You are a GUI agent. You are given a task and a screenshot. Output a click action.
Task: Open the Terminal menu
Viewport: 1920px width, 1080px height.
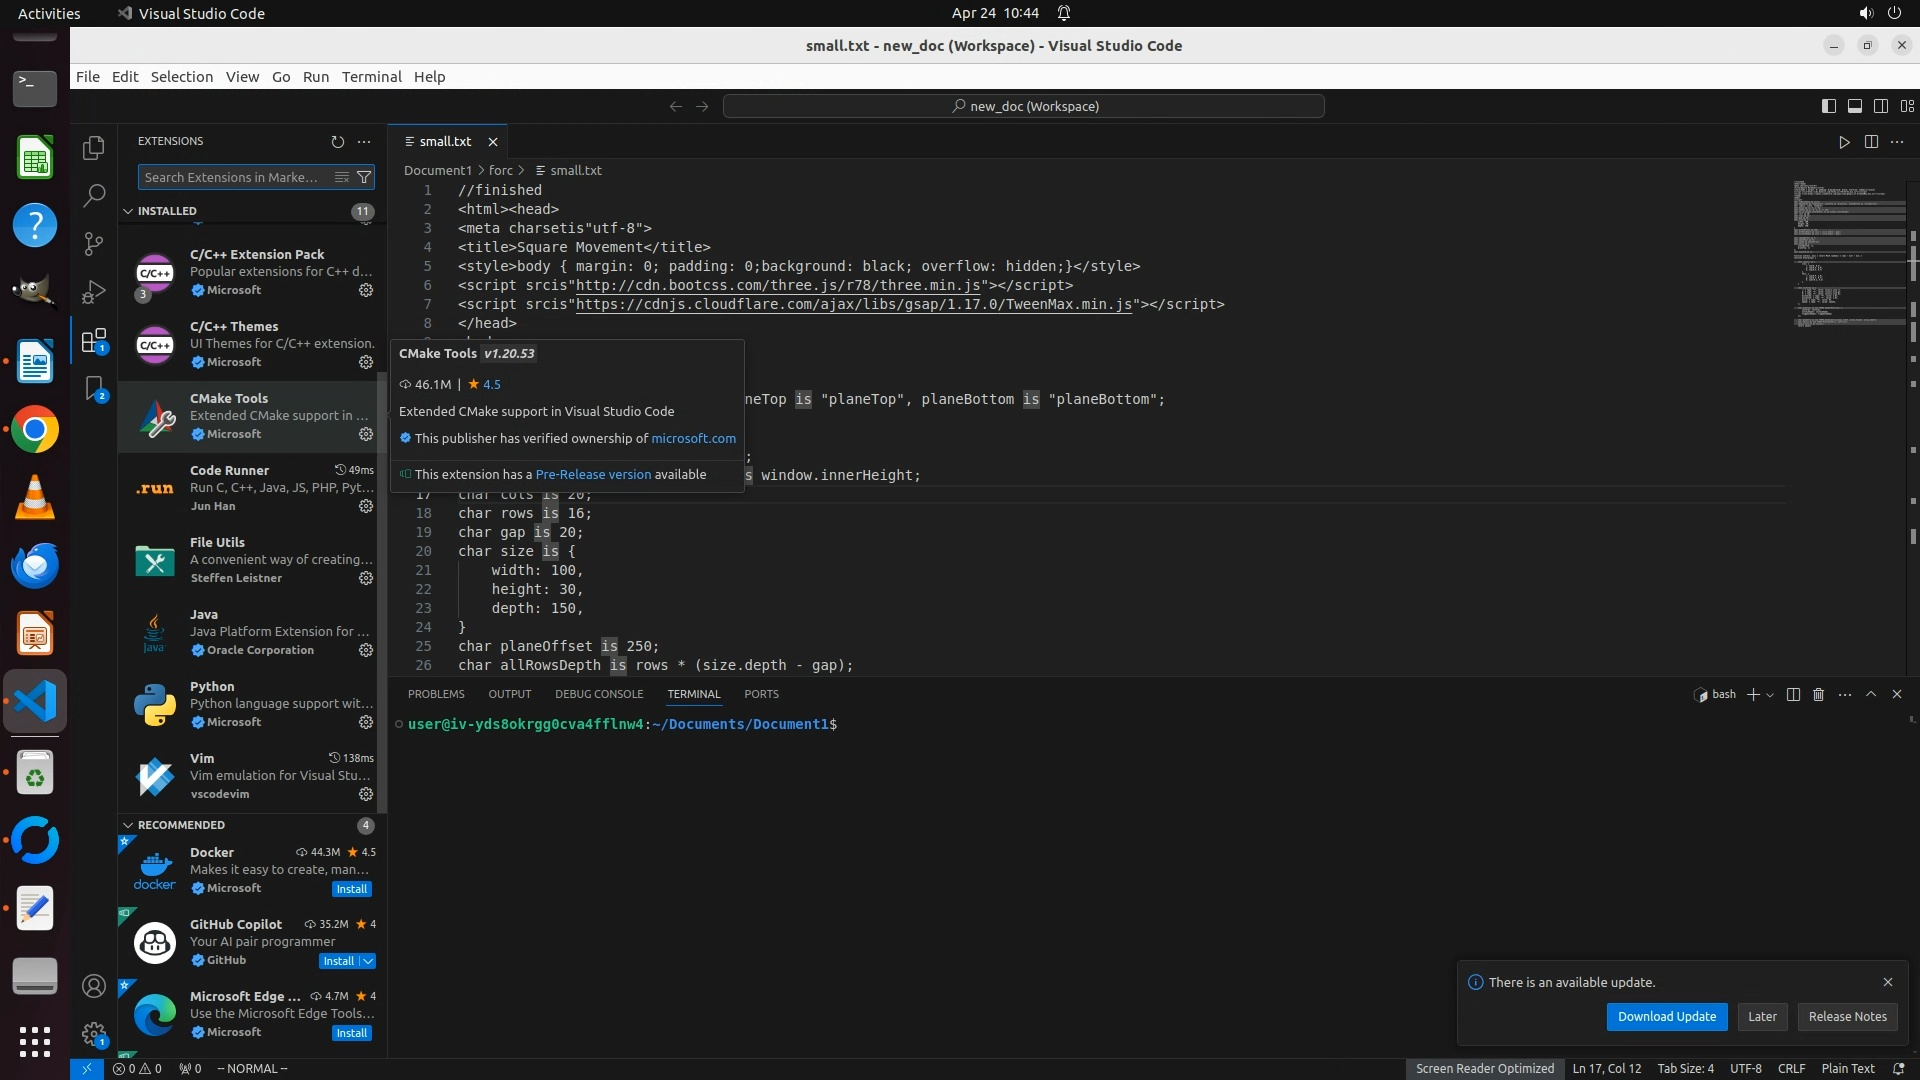[x=371, y=77]
